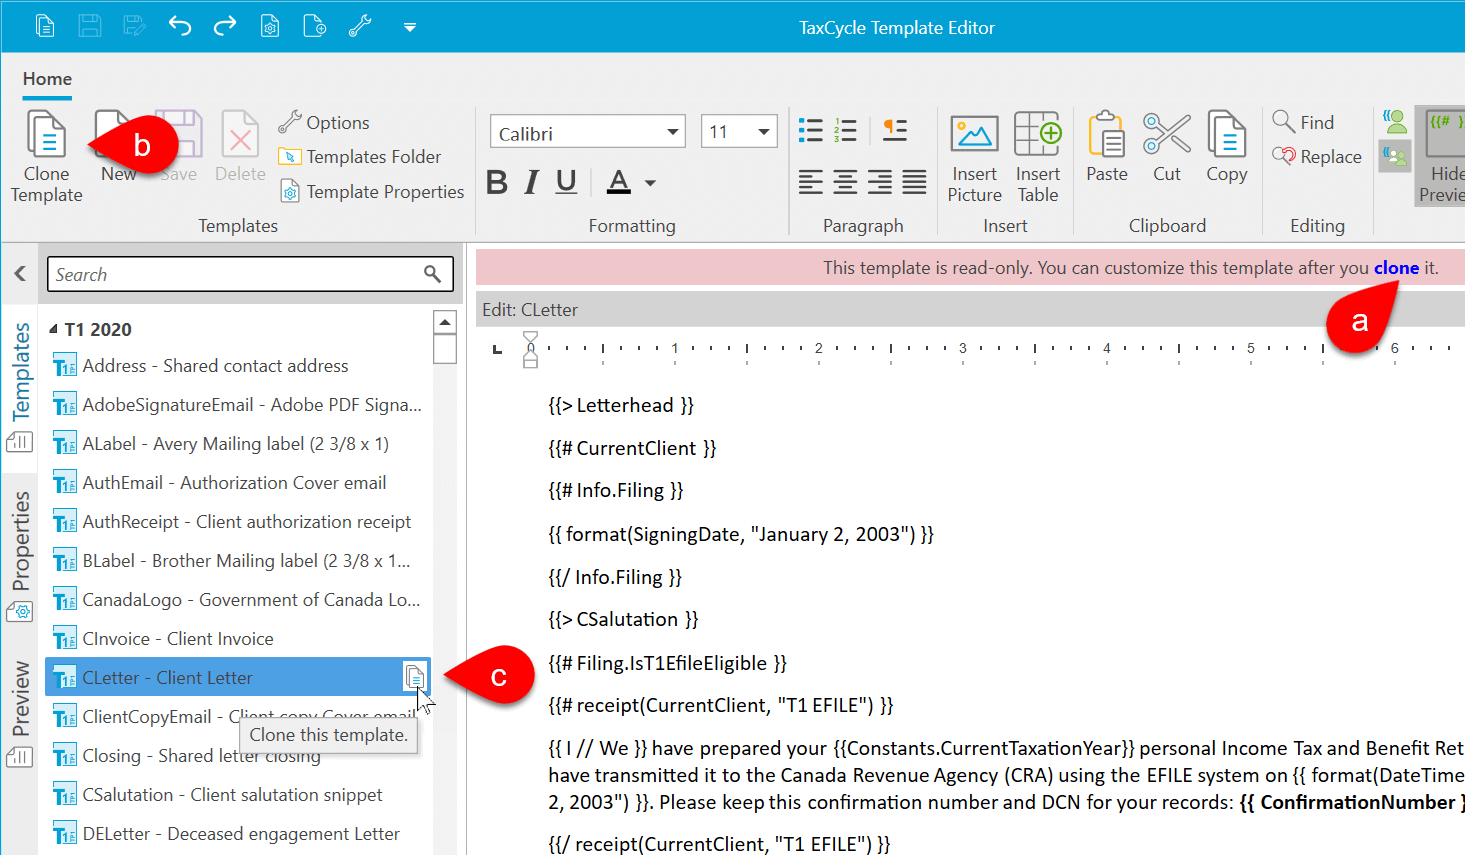Open the Templates Folder
The image size is (1465, 855).
(360, 157)
